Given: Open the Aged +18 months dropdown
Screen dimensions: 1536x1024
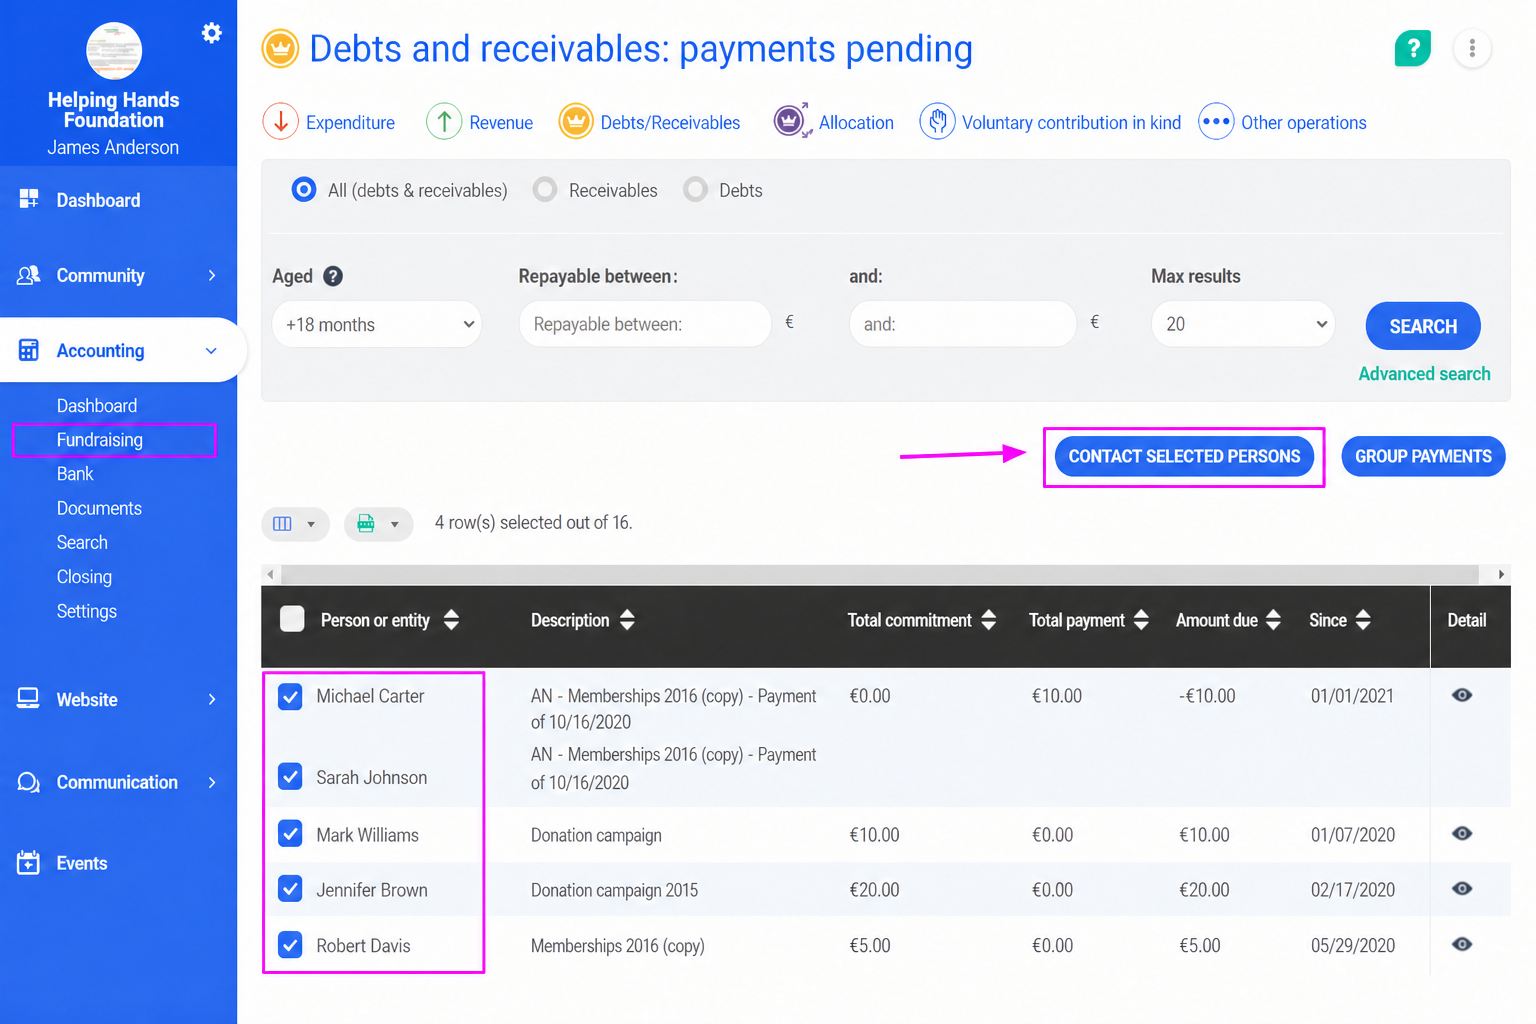Looking at the screenshot, I should pyautogui.click(x=377, y=324).
